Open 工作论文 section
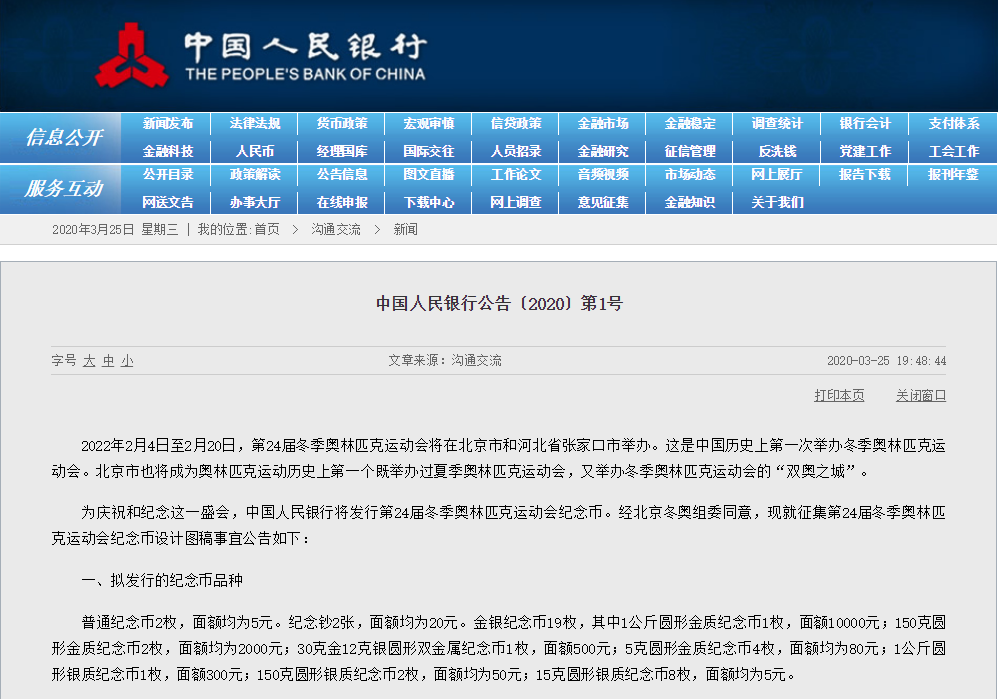998x699 pixels. [x=516, y=174]
